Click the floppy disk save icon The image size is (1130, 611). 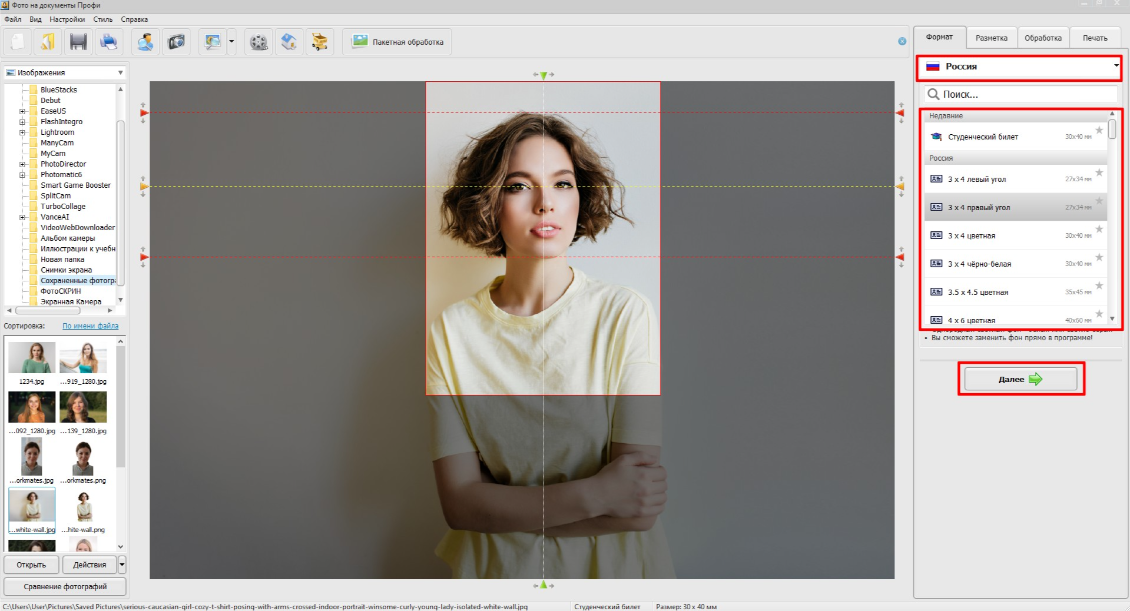(78, 42)
